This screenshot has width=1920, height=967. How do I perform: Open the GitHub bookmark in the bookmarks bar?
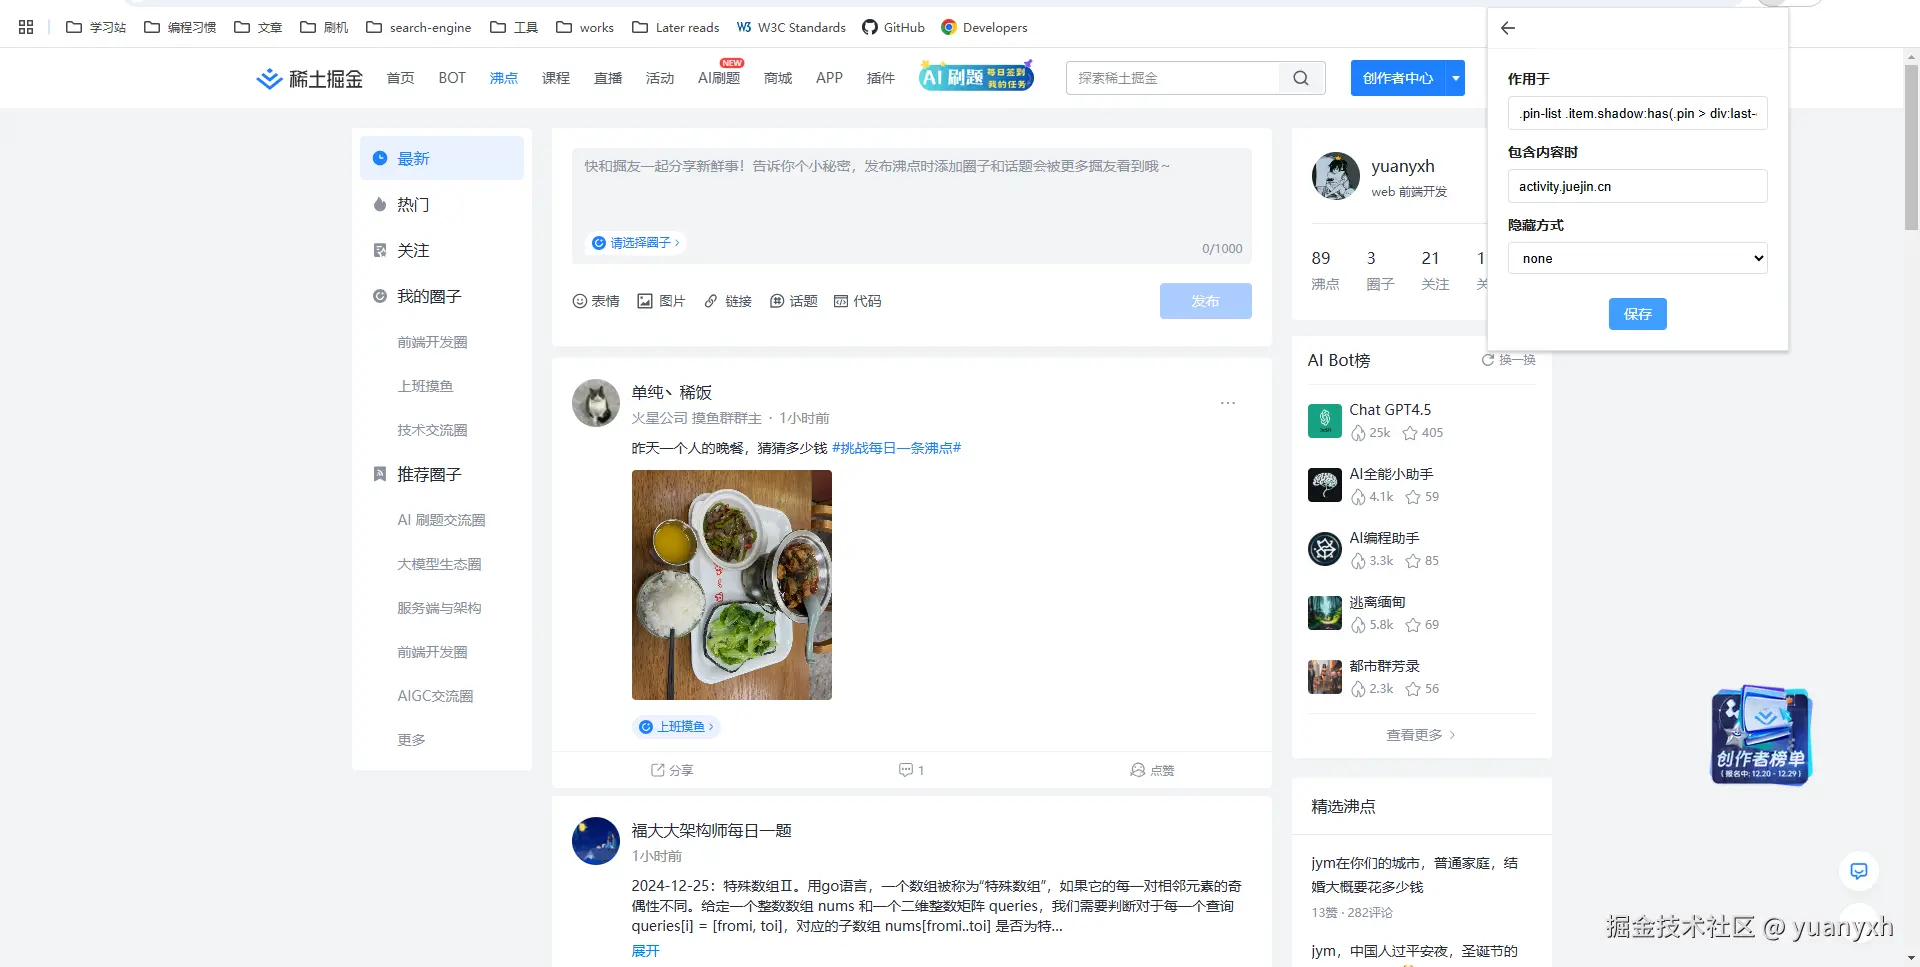pos(893,27)
